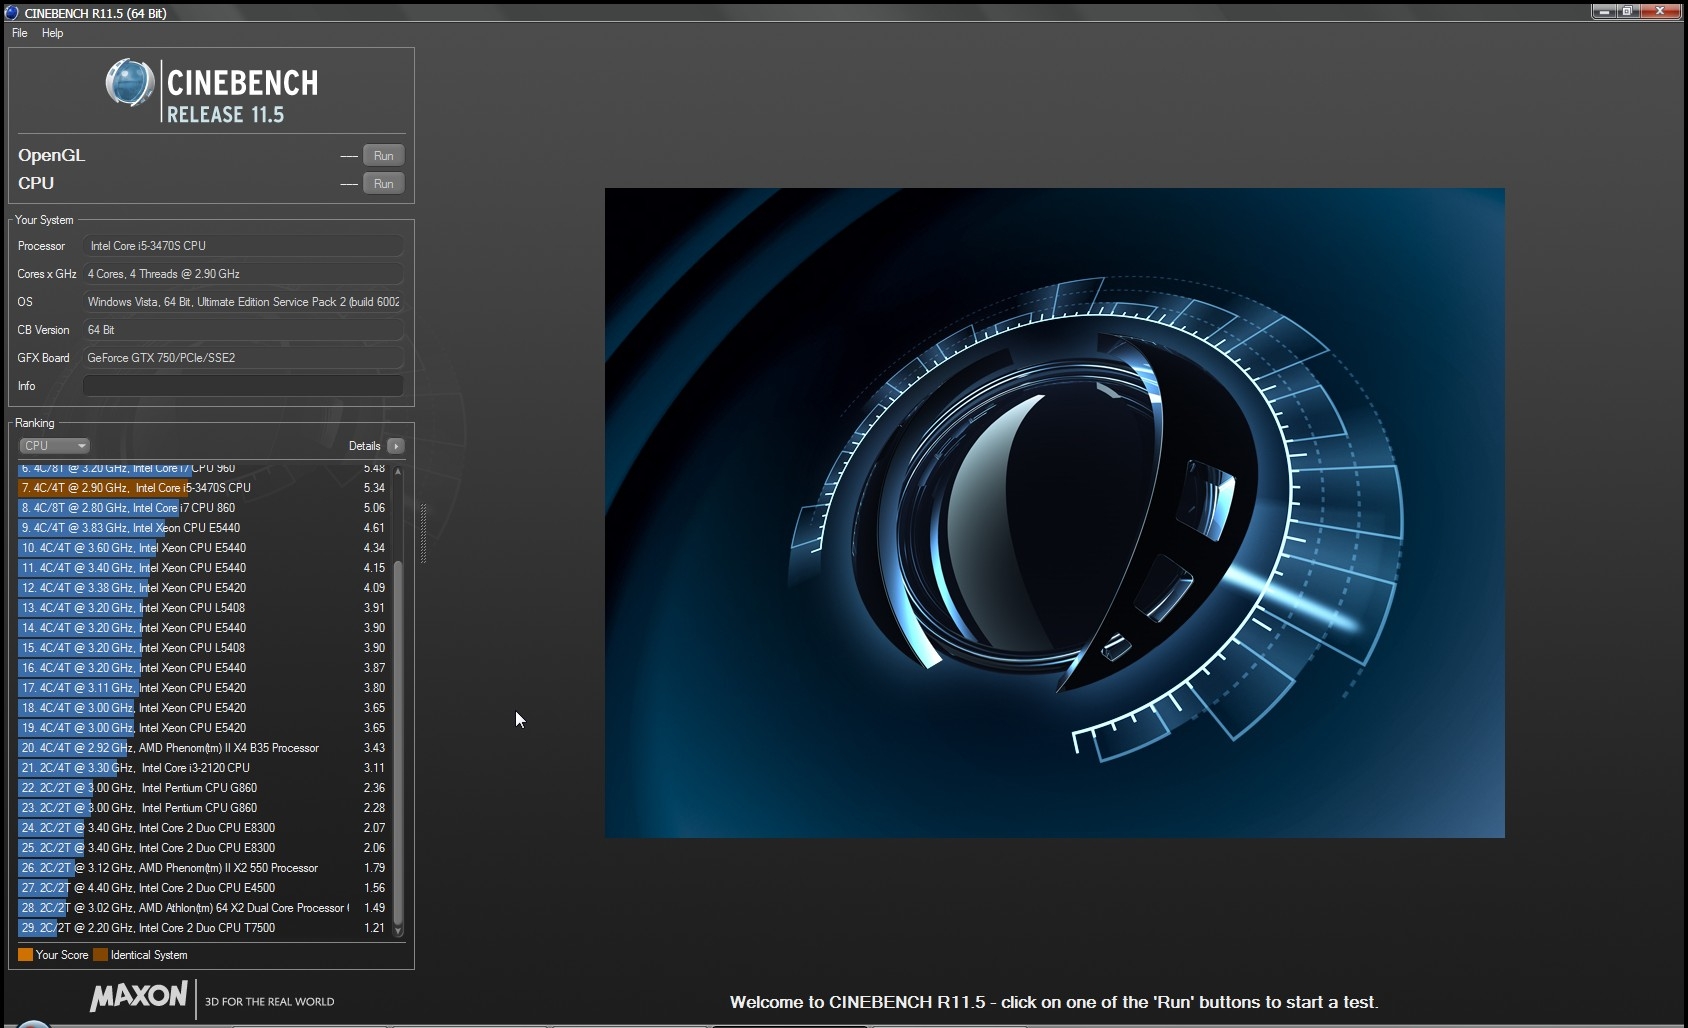Viewport: 1688px width, 1028px height.
Task: Open the Help menu
Action: coord(53,33)
